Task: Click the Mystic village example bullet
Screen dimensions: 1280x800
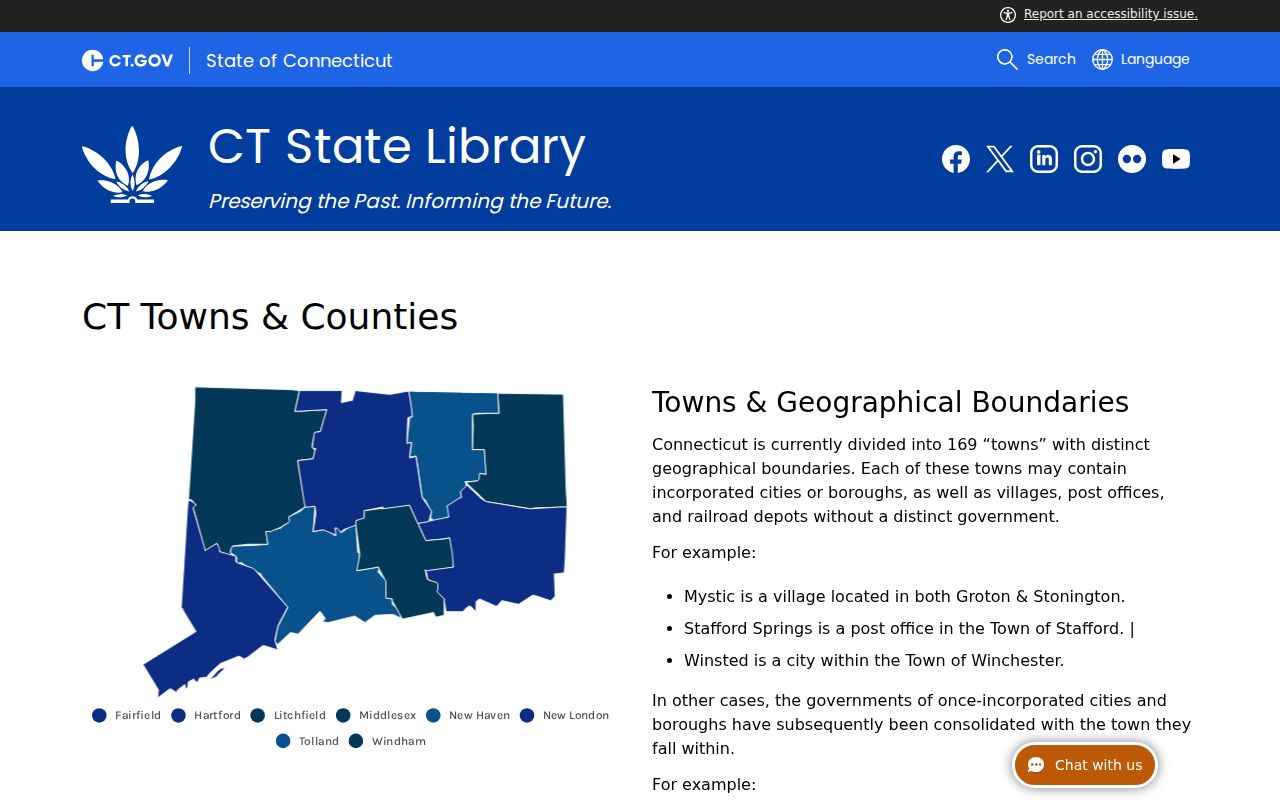Action: tap(904, 597)
